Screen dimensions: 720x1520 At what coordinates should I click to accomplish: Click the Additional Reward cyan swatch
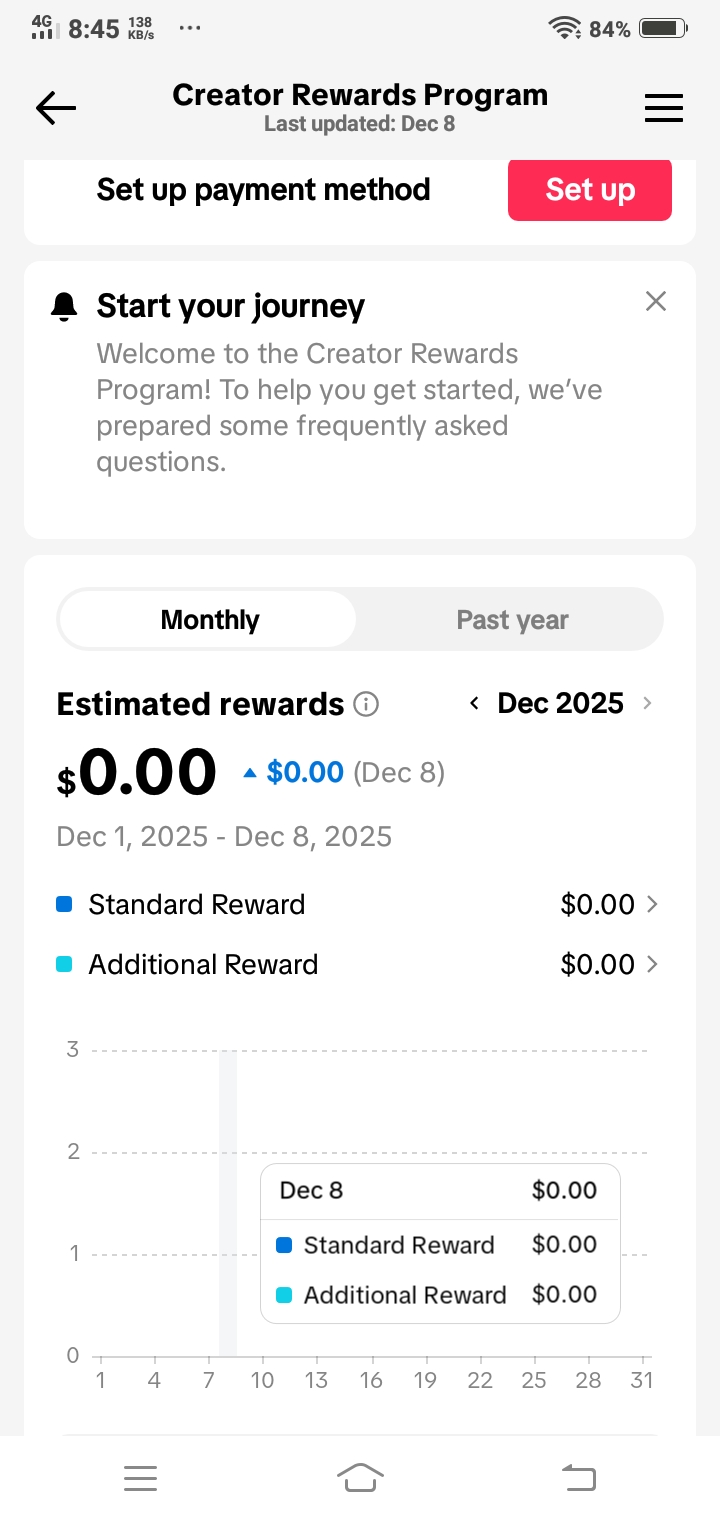click(65, 965)
